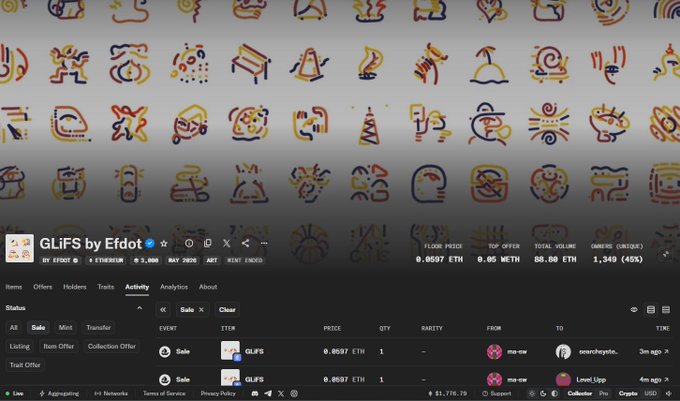Show prices in USD

(651, 394)
